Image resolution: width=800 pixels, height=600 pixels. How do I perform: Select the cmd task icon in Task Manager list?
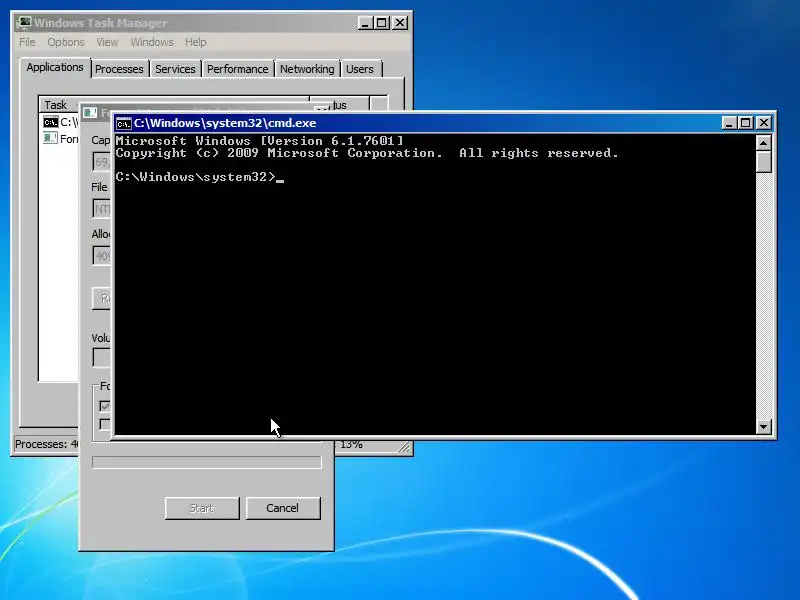pos(51,122)
